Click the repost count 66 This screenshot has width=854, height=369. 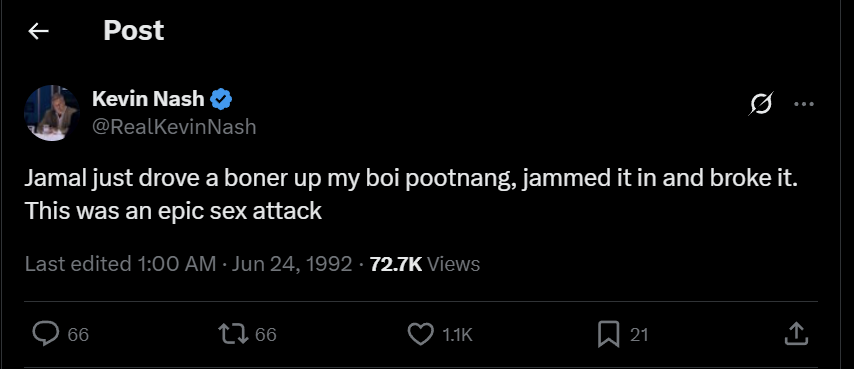[x=266, y=334]
